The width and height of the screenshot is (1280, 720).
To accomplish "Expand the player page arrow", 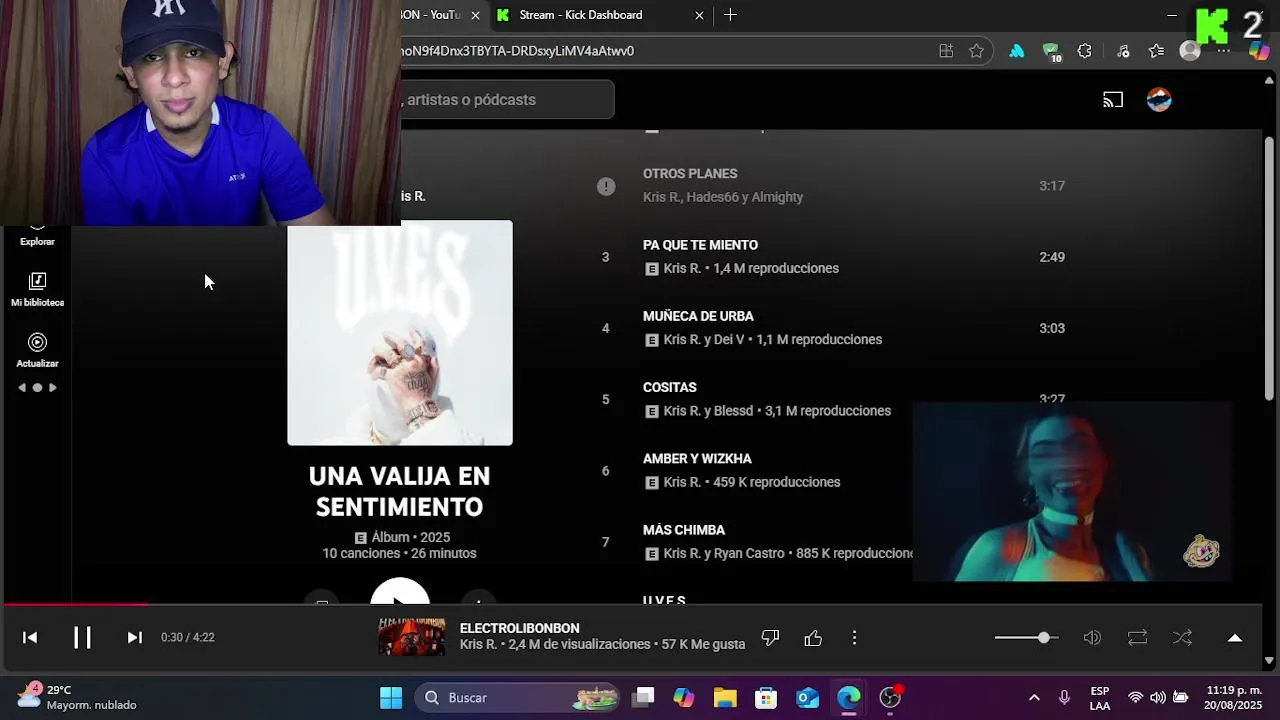I will pos(1235,637).
